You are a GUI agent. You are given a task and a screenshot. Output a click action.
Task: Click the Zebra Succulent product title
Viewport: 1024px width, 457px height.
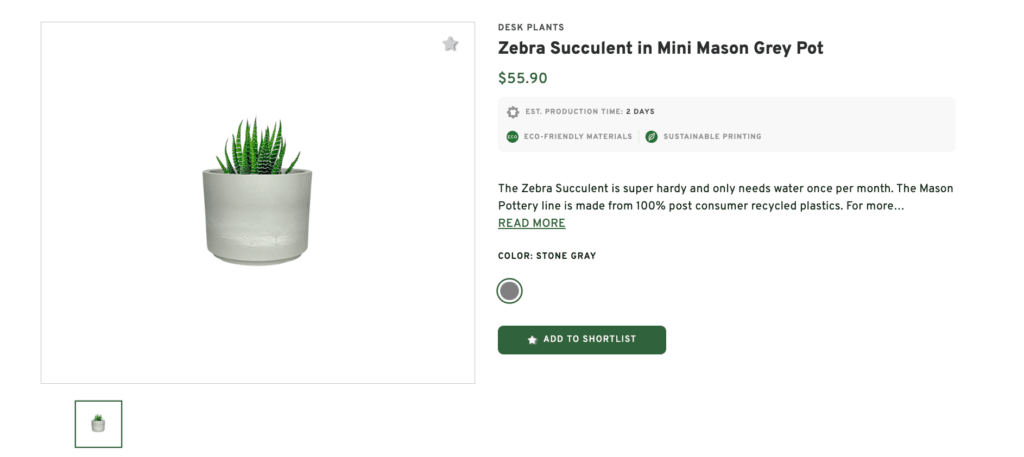click(660, 48)
